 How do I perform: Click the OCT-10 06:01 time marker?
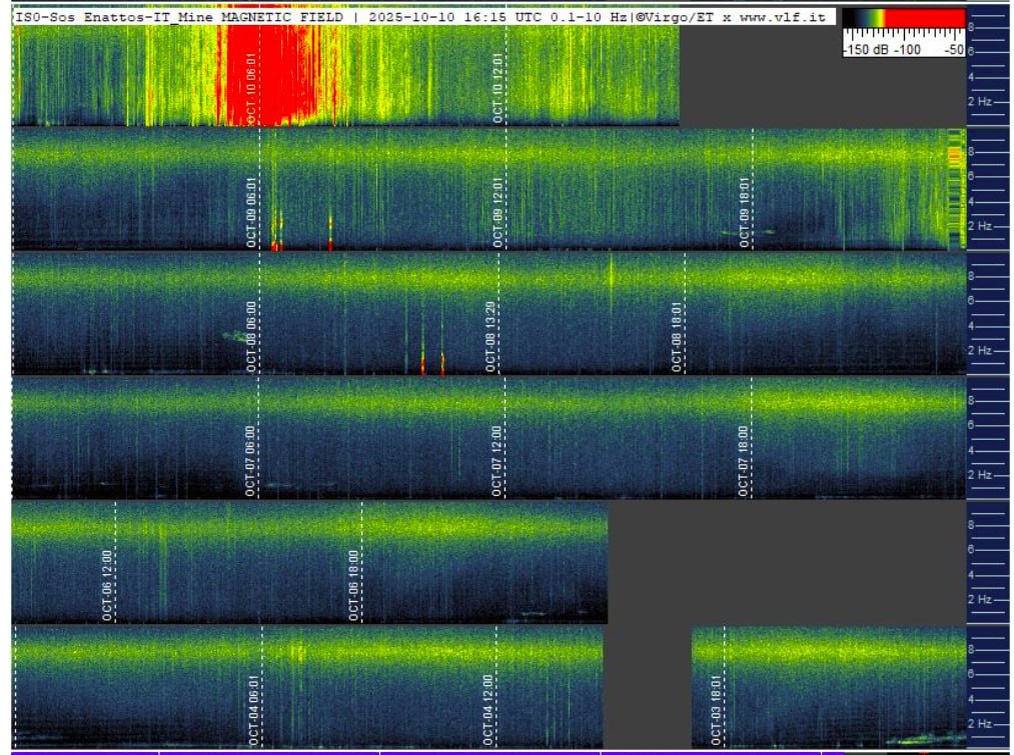(252, 88)
